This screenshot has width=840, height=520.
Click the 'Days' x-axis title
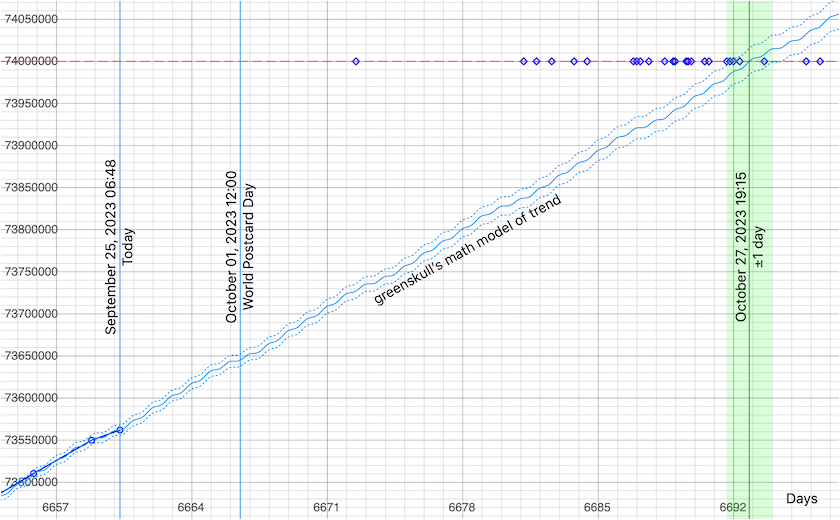tap(802, 498)
